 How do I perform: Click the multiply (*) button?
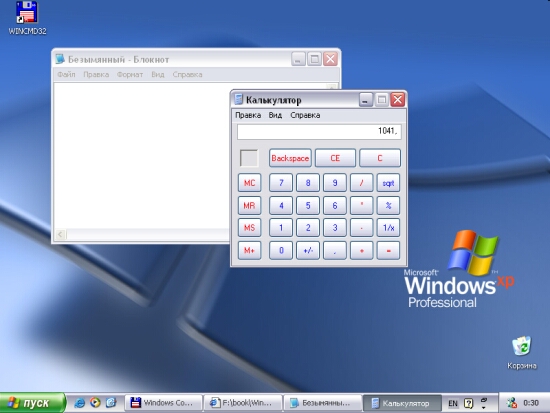point(362,205)
